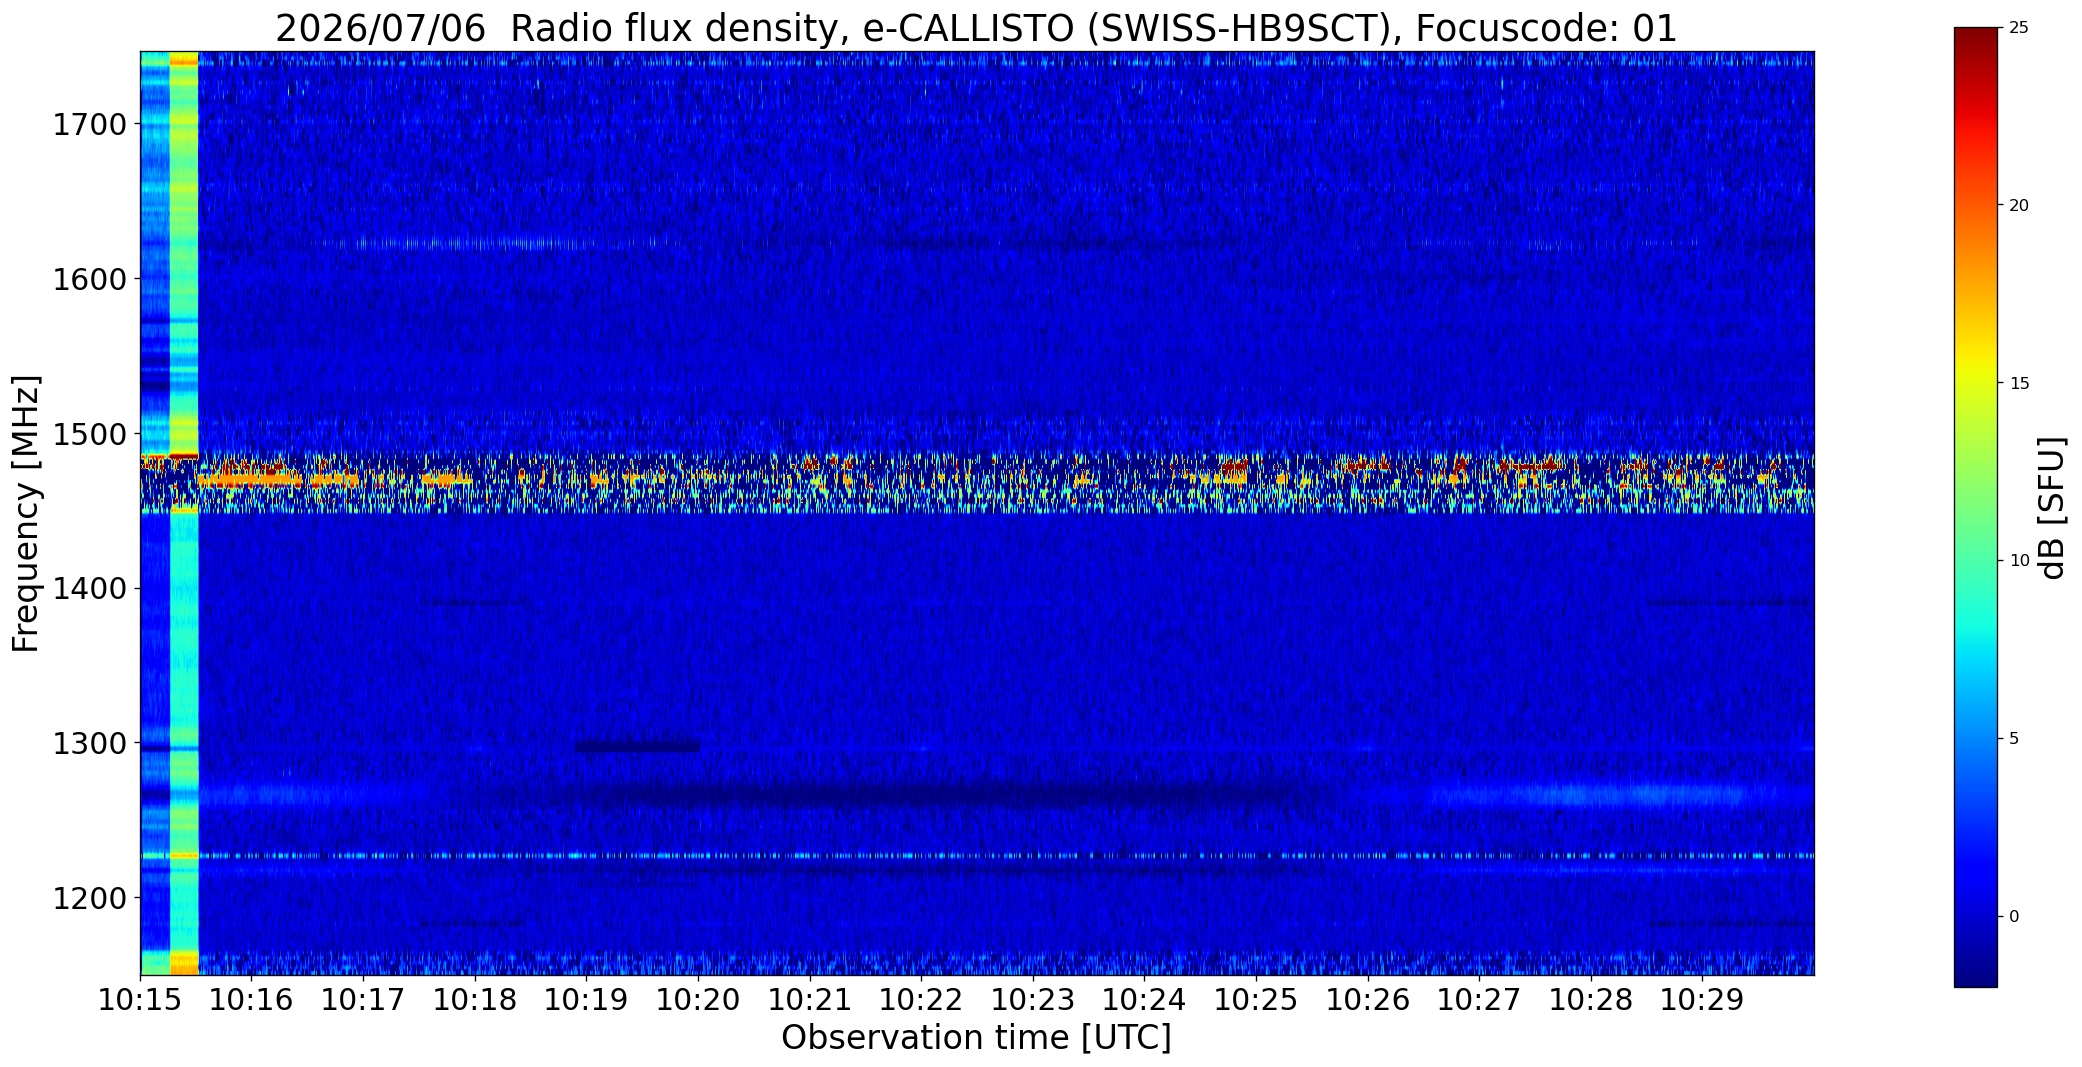
Task: Click the 1200 frequency axis label
Action: 89,898
